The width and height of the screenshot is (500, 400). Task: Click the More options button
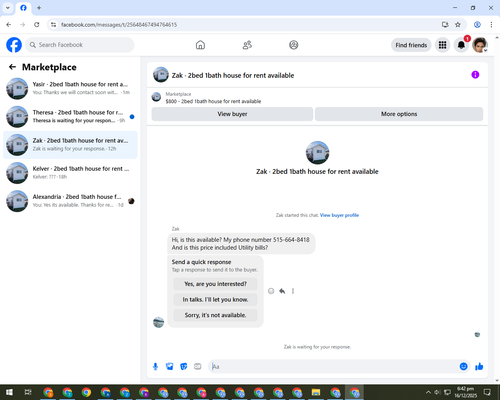(x=399, y=114)
